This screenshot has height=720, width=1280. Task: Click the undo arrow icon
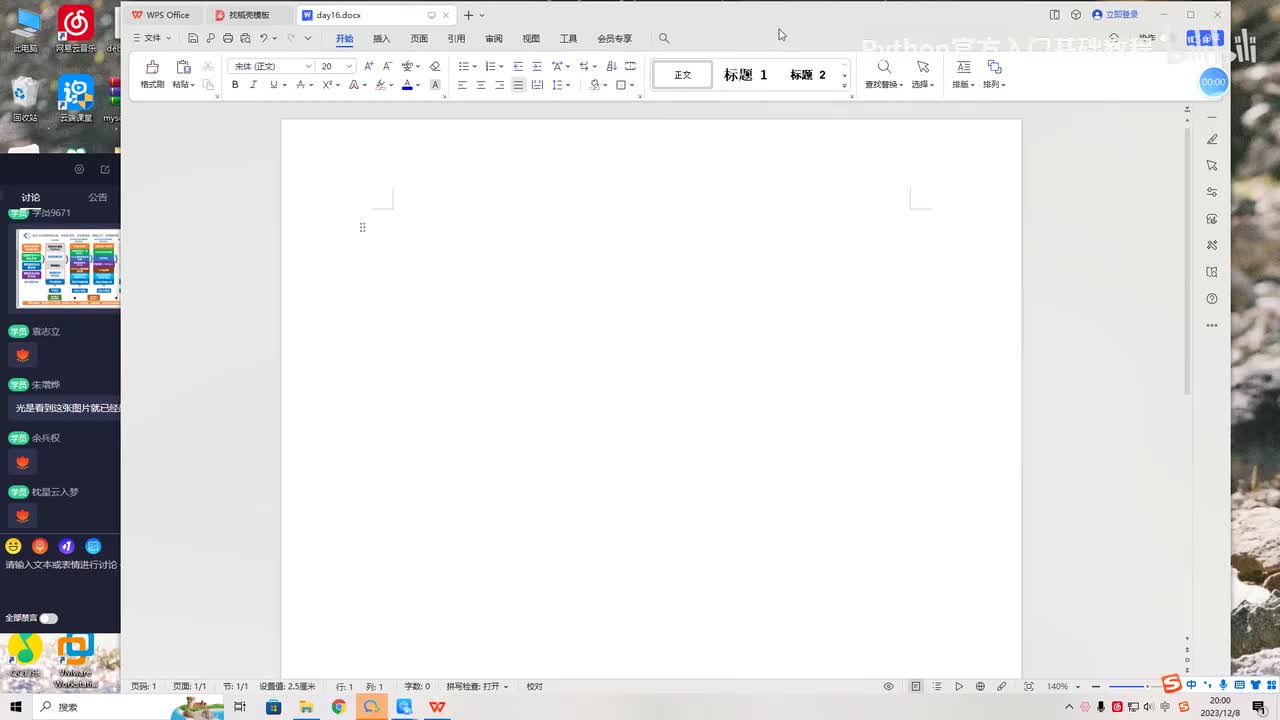tap(264, 38)
